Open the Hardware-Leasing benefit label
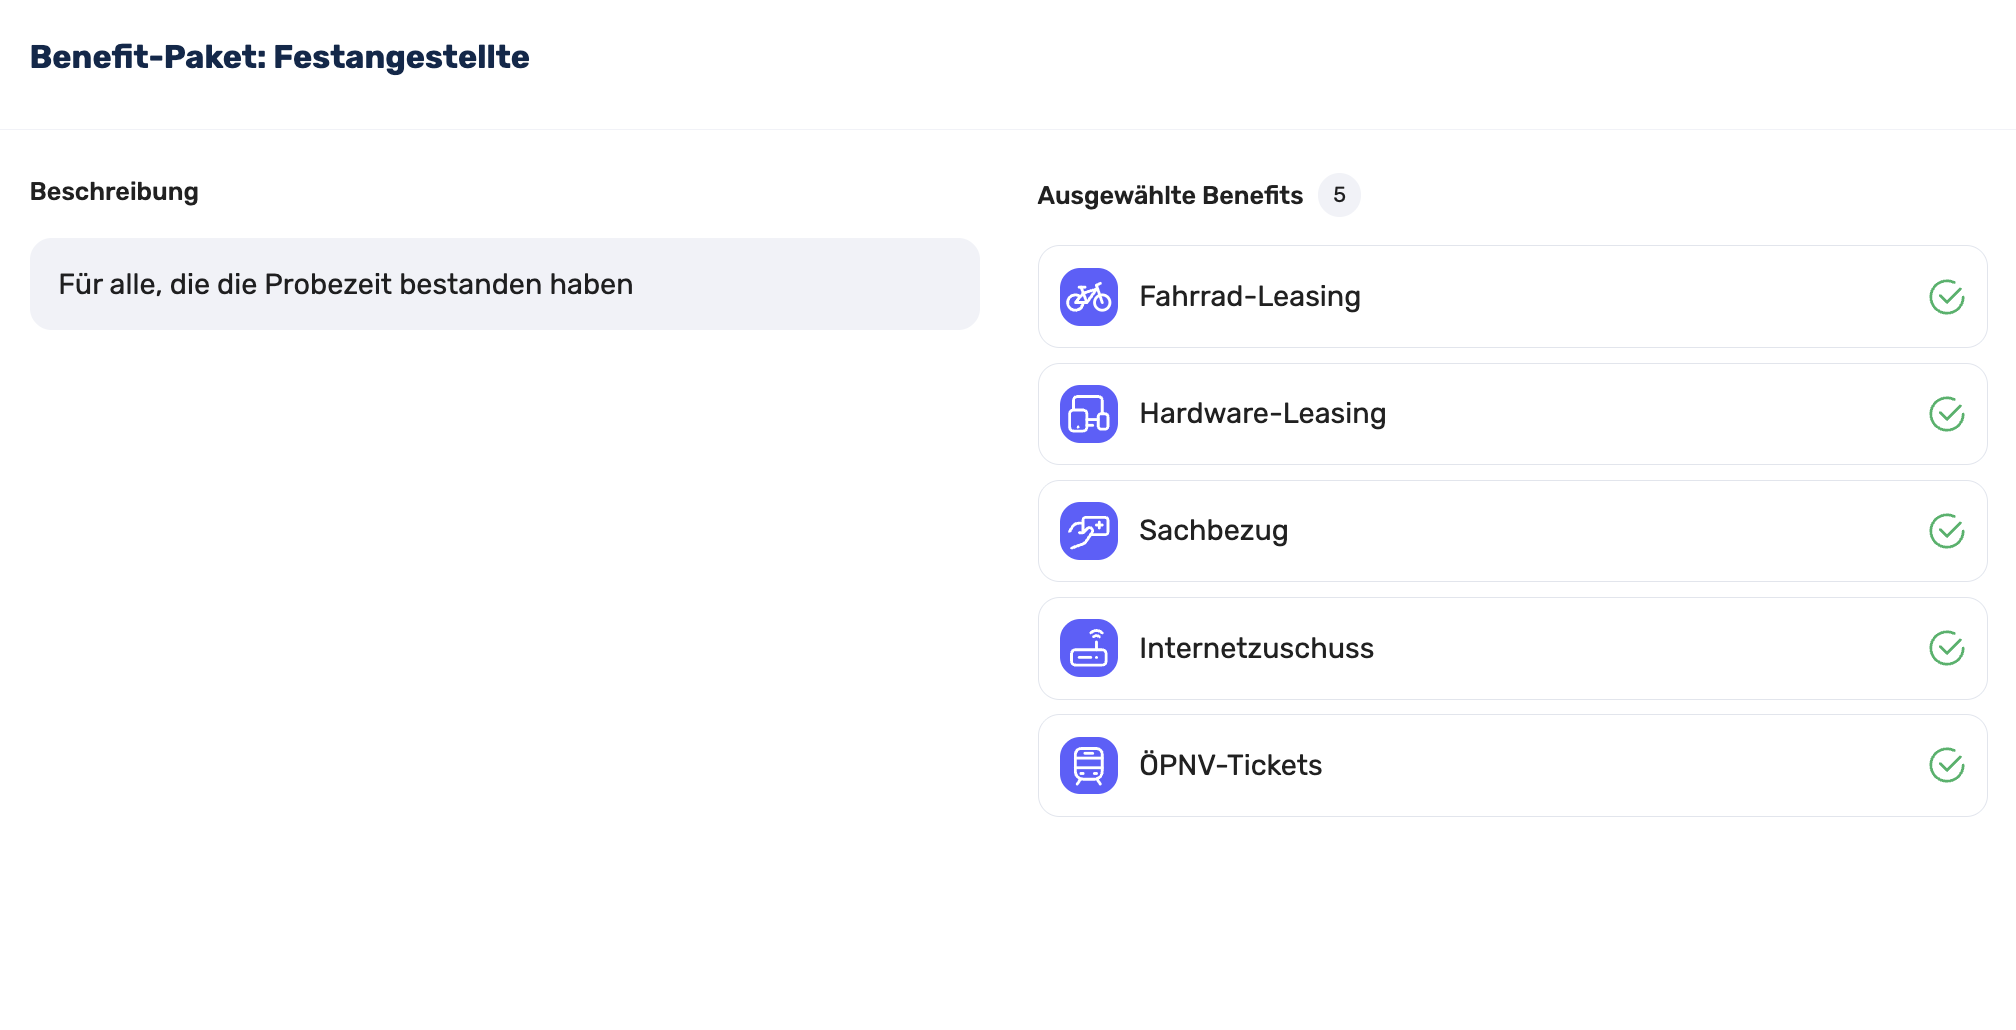Image resolution: width=2016 pixels, height=1030 pixels. point(1262,414)
